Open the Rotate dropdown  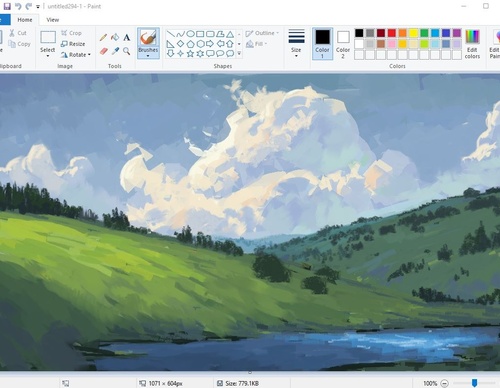coord(76,55)
